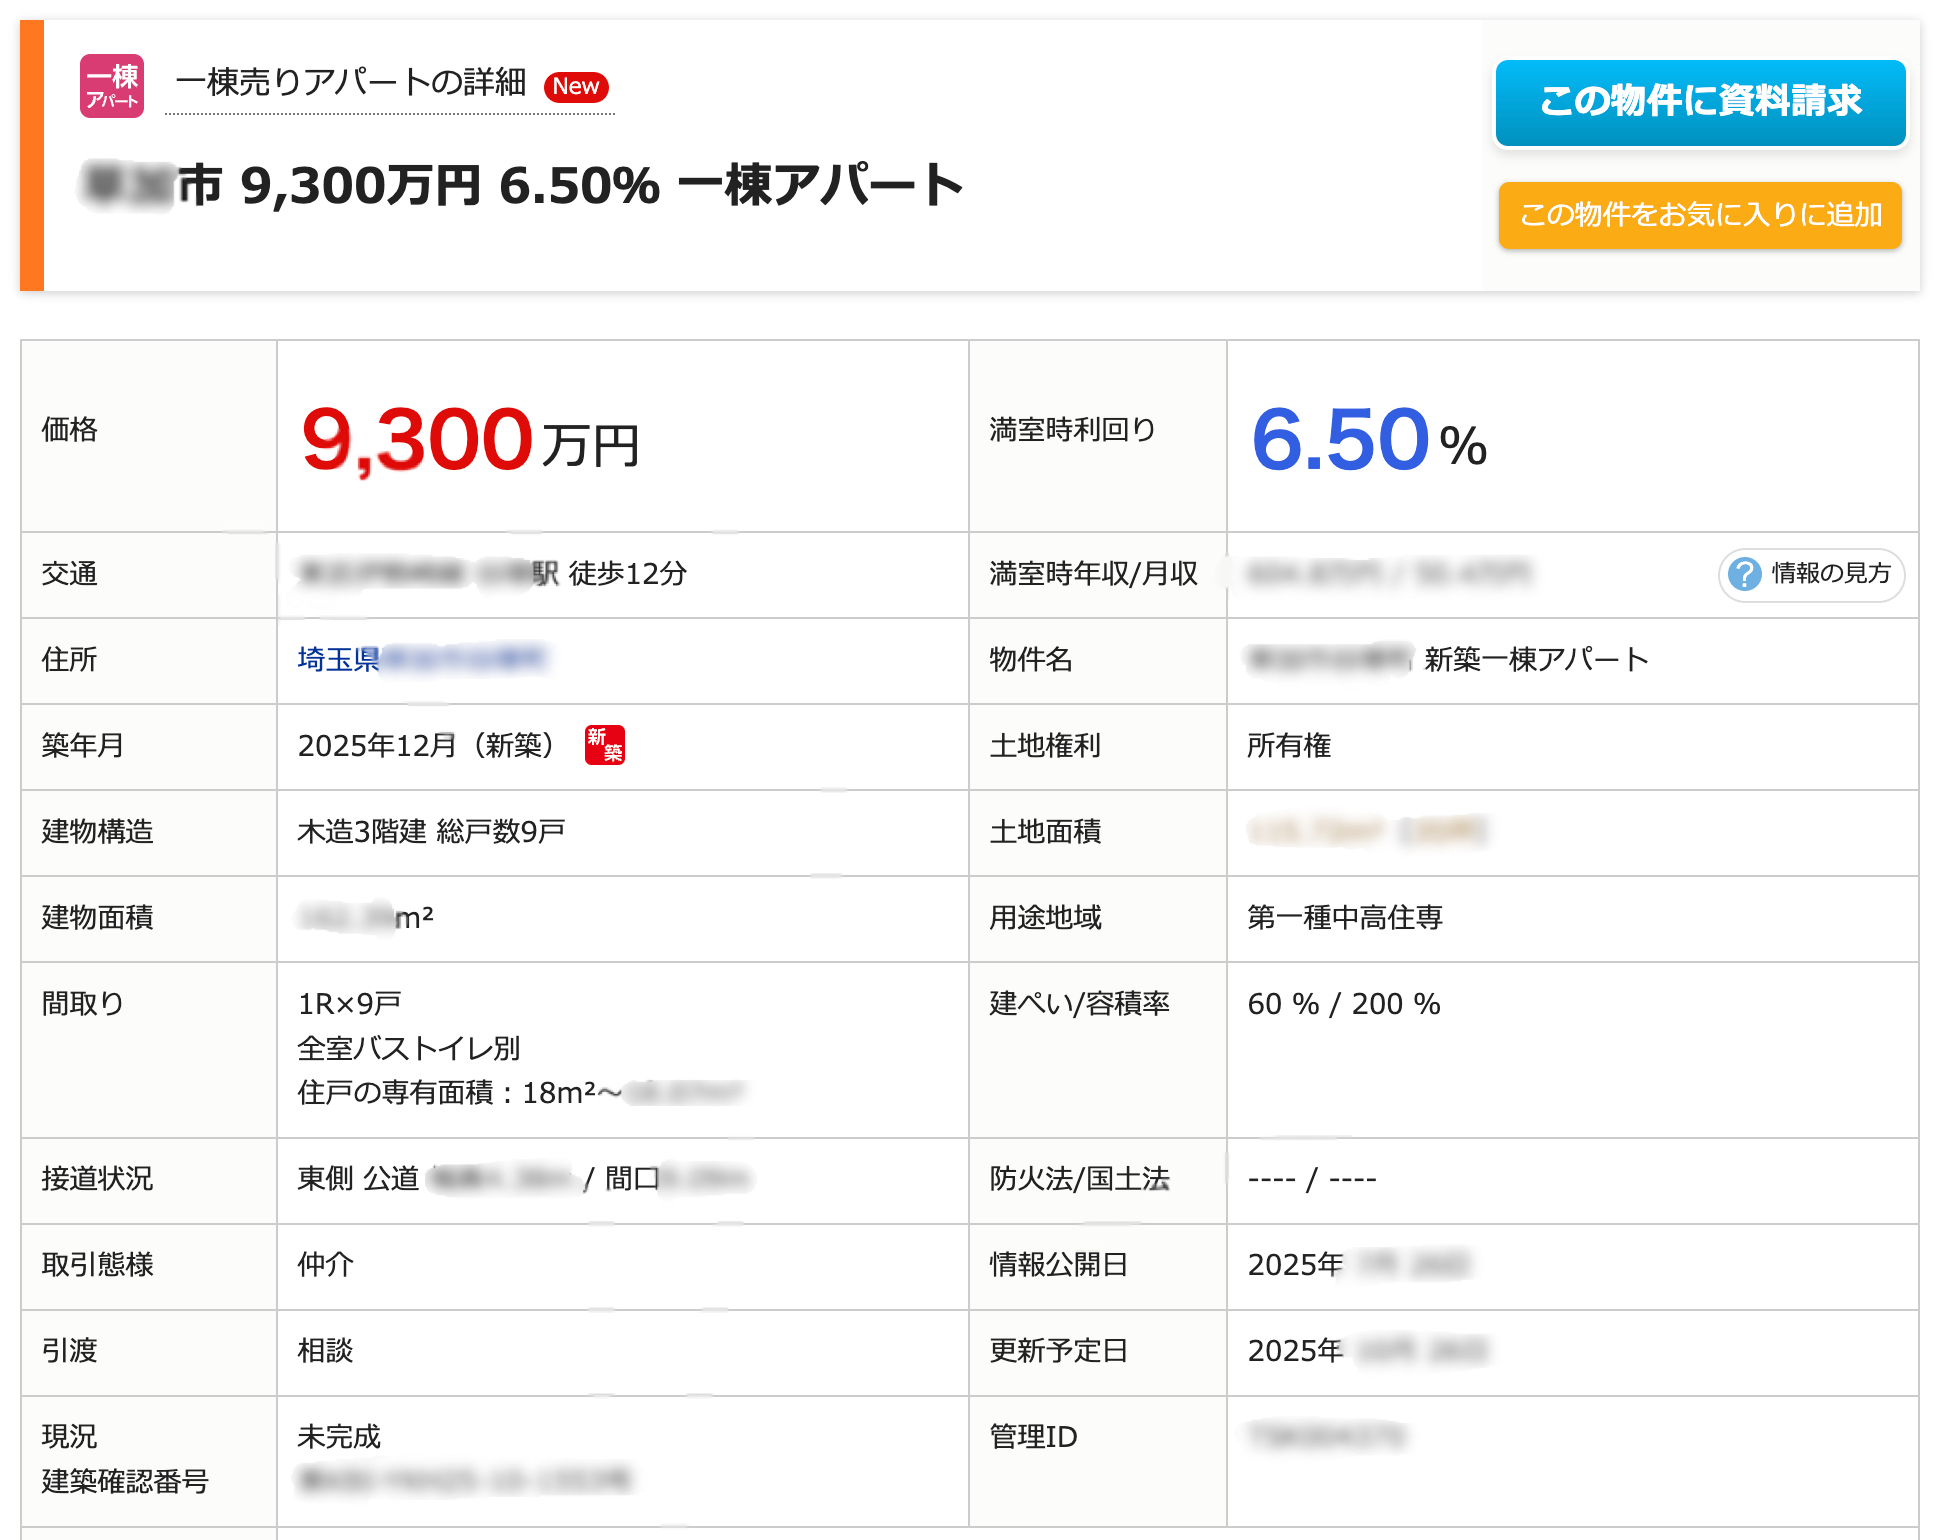Click the red New badge
The image size is (1936, 1540).
coord(576,86)
